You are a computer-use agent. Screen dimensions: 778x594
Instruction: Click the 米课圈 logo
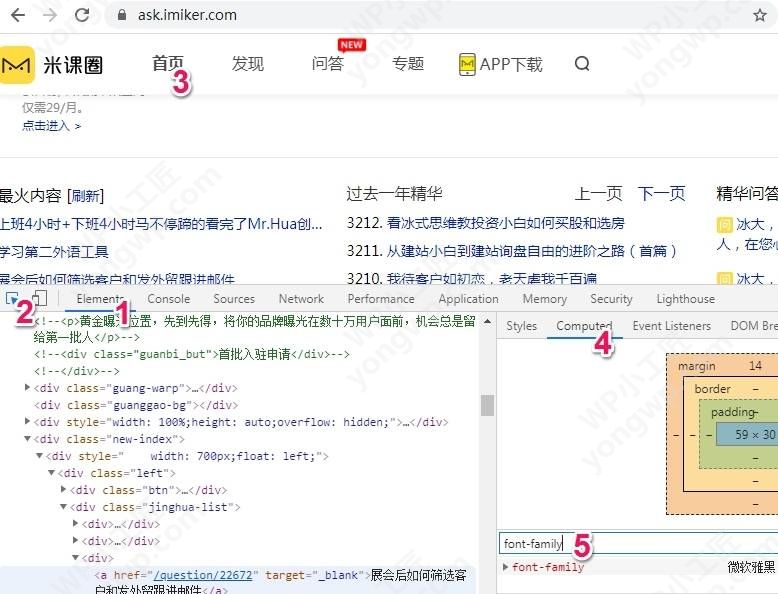52,65
